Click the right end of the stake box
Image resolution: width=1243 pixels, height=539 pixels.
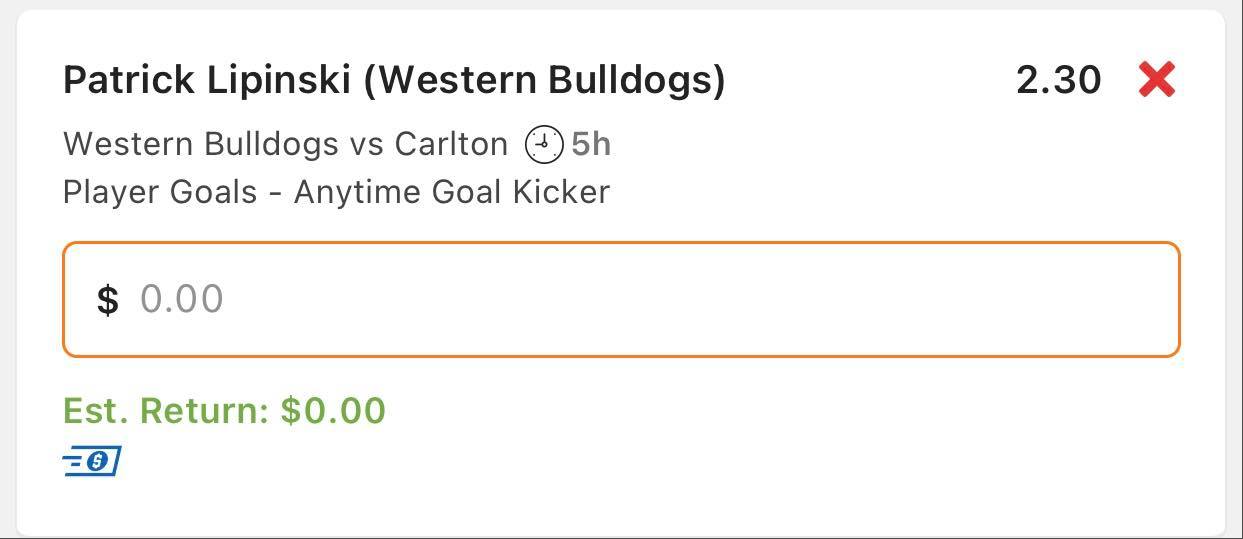pyautogui.click(x=1140, y=299)
